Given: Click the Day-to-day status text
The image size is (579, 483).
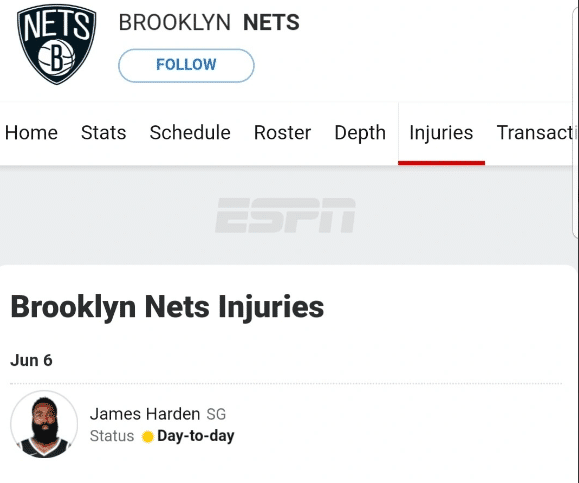Looking at the screenshot, I should point(196,436).
